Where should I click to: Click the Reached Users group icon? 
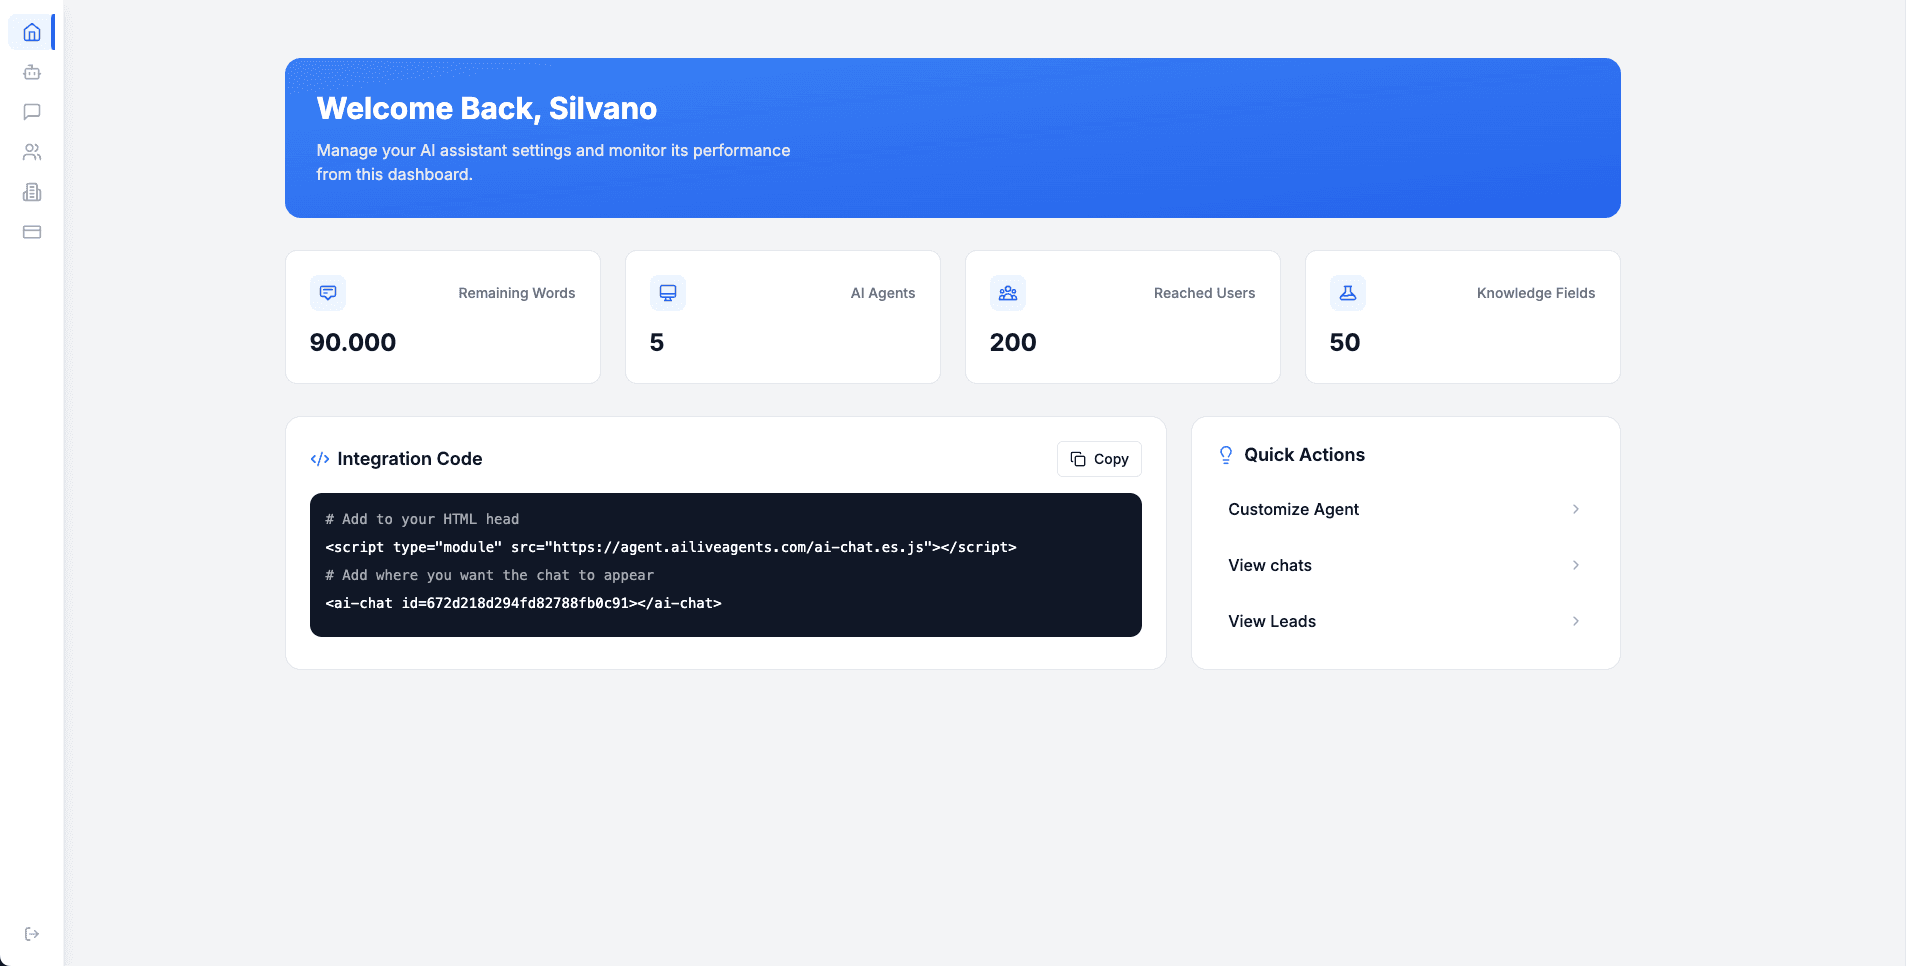[x=1008, y=293]
